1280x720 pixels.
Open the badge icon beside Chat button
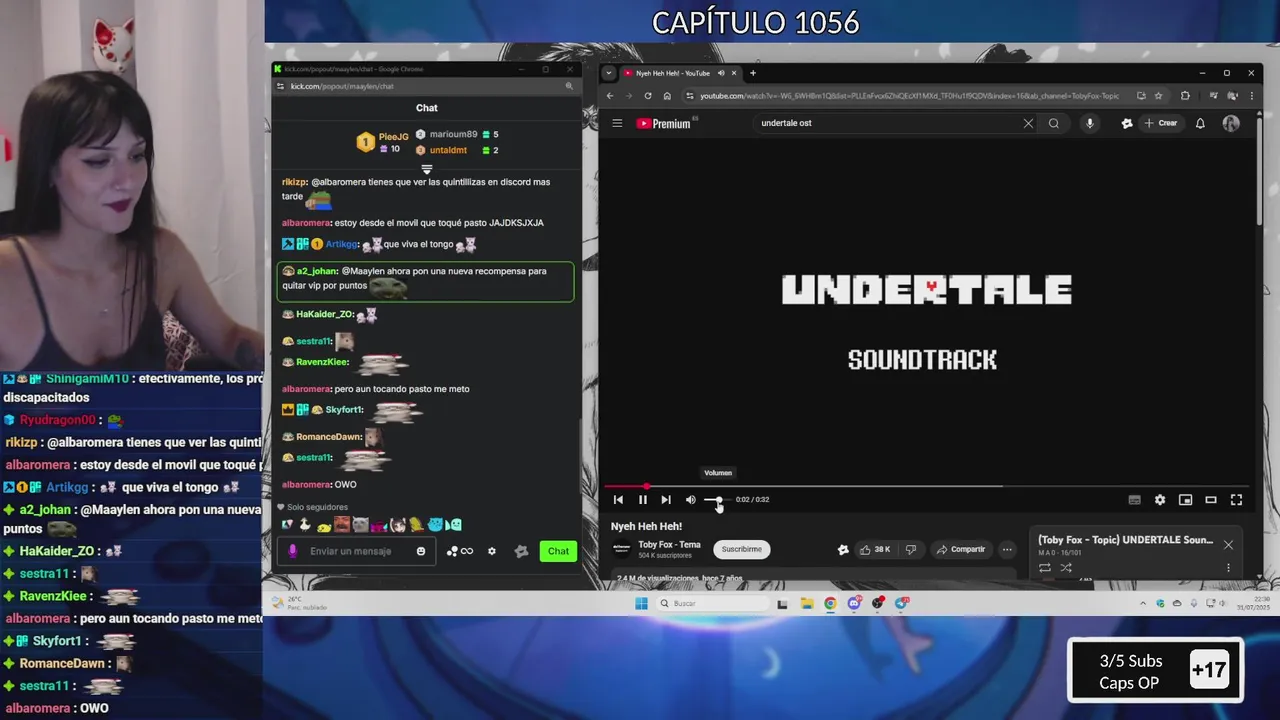coord(521,551)
